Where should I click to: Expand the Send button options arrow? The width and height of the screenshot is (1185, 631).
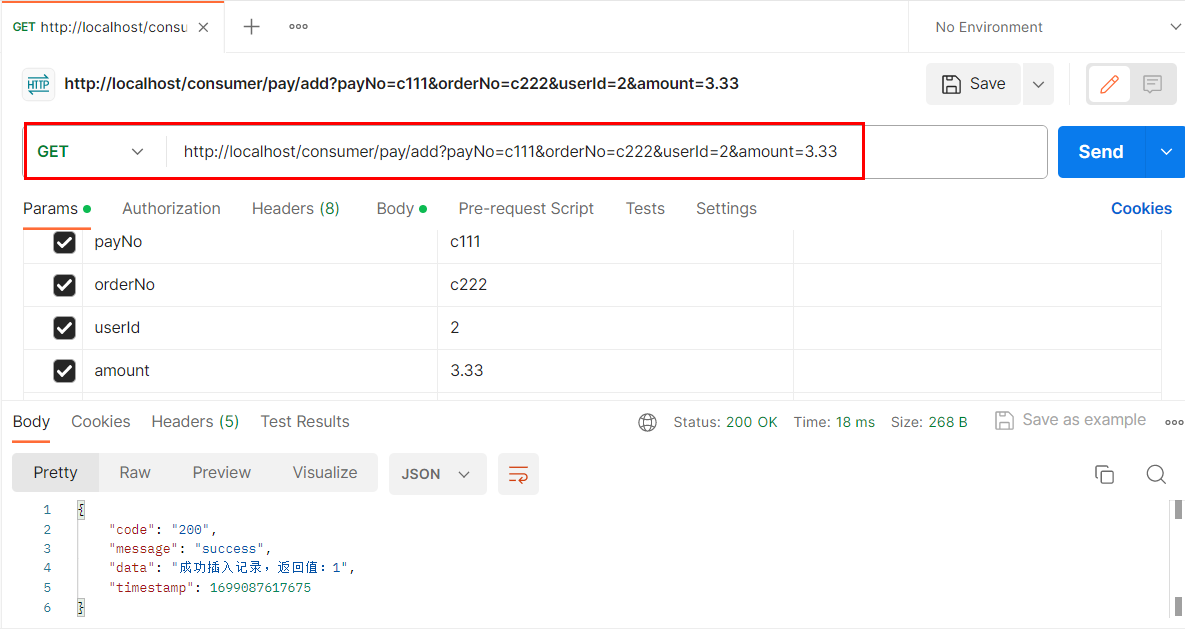(x=1166, y=152)
